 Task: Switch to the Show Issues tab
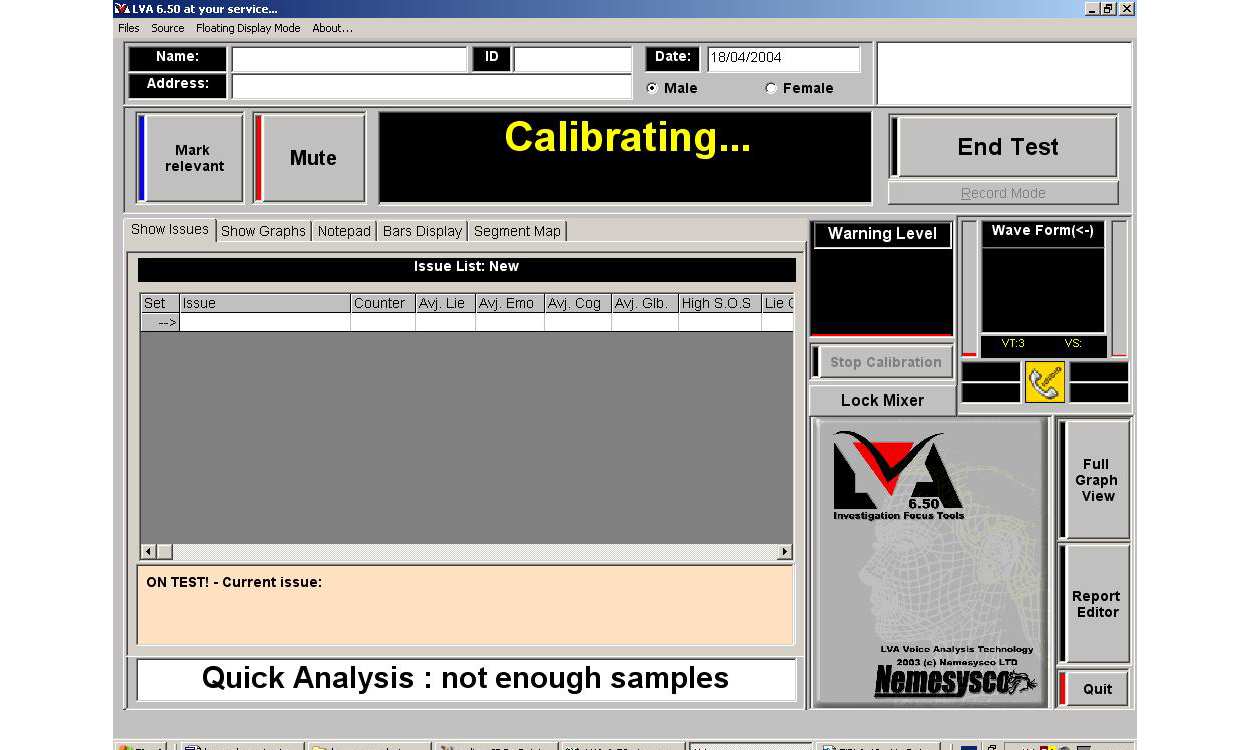pos(170,230)
